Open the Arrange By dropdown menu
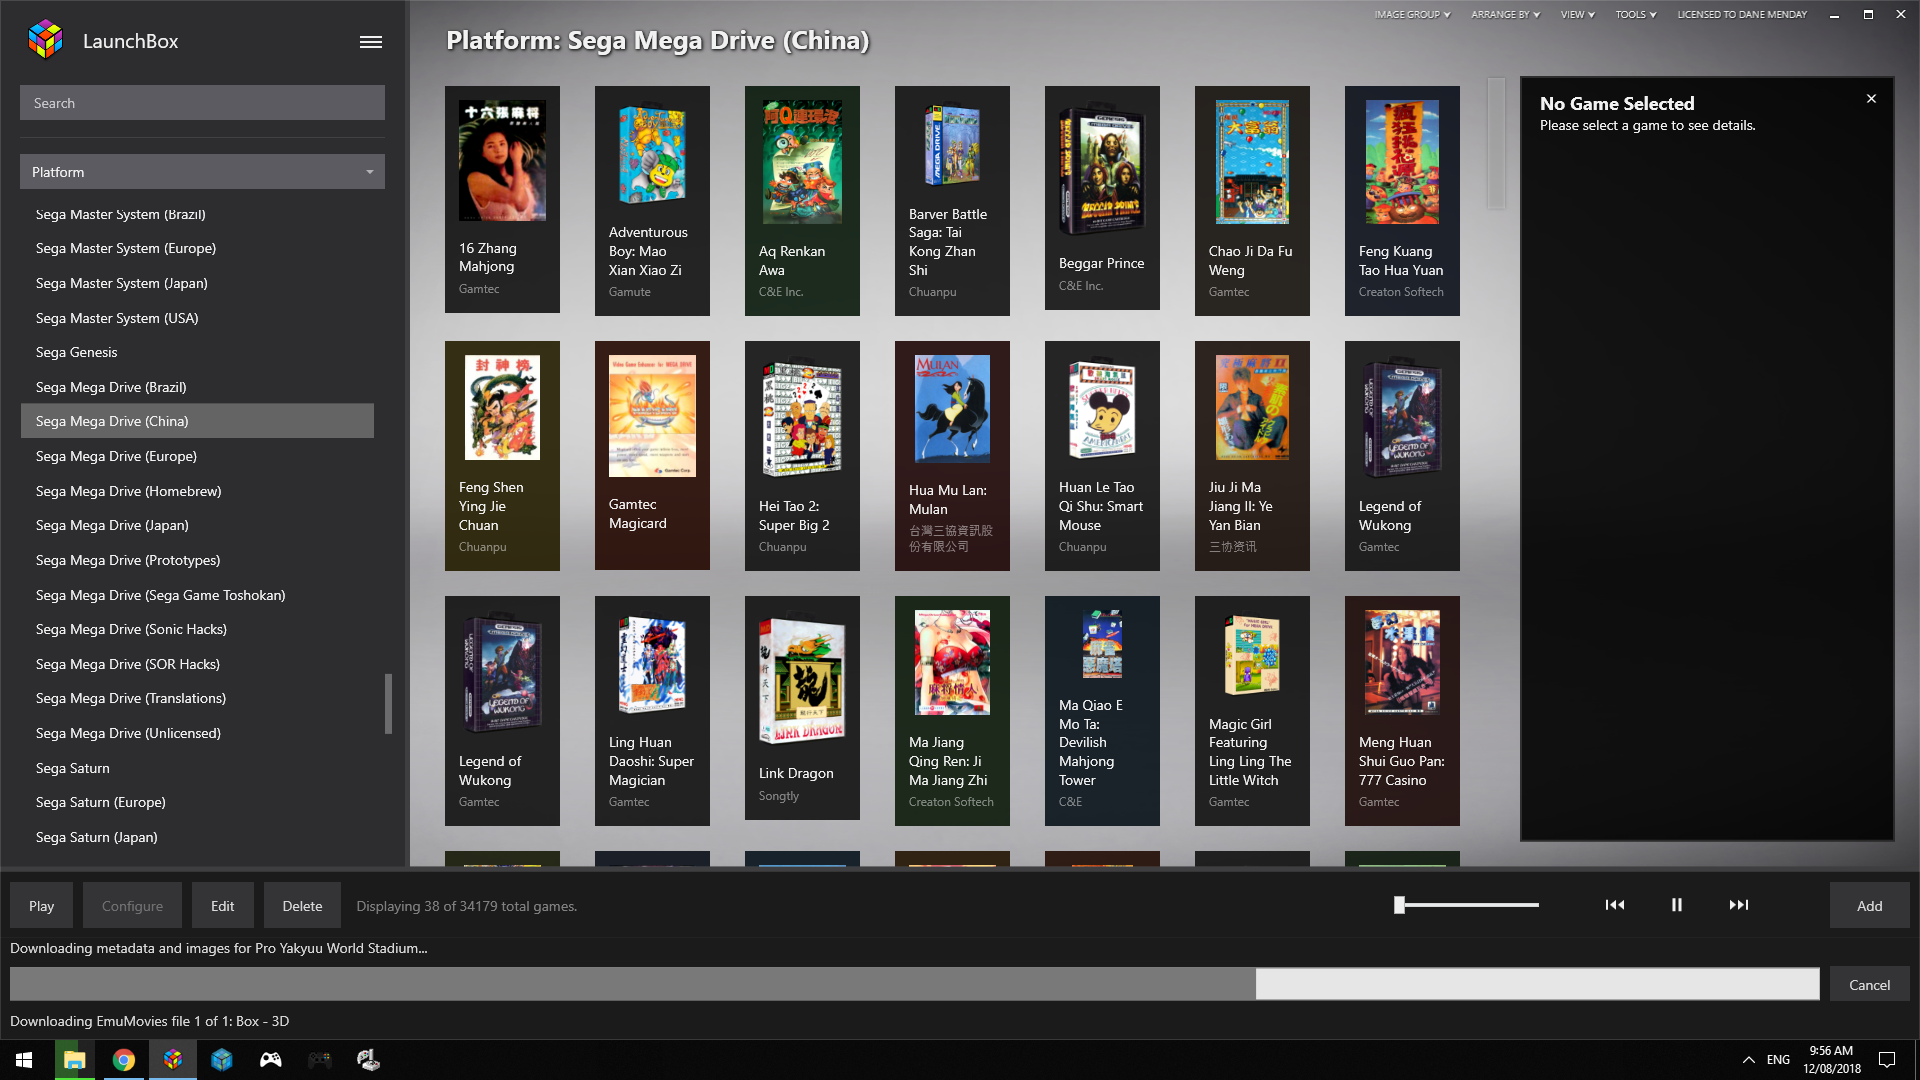Image resolution: width=1920 pixels, height=1080 pixels. 1505,15
